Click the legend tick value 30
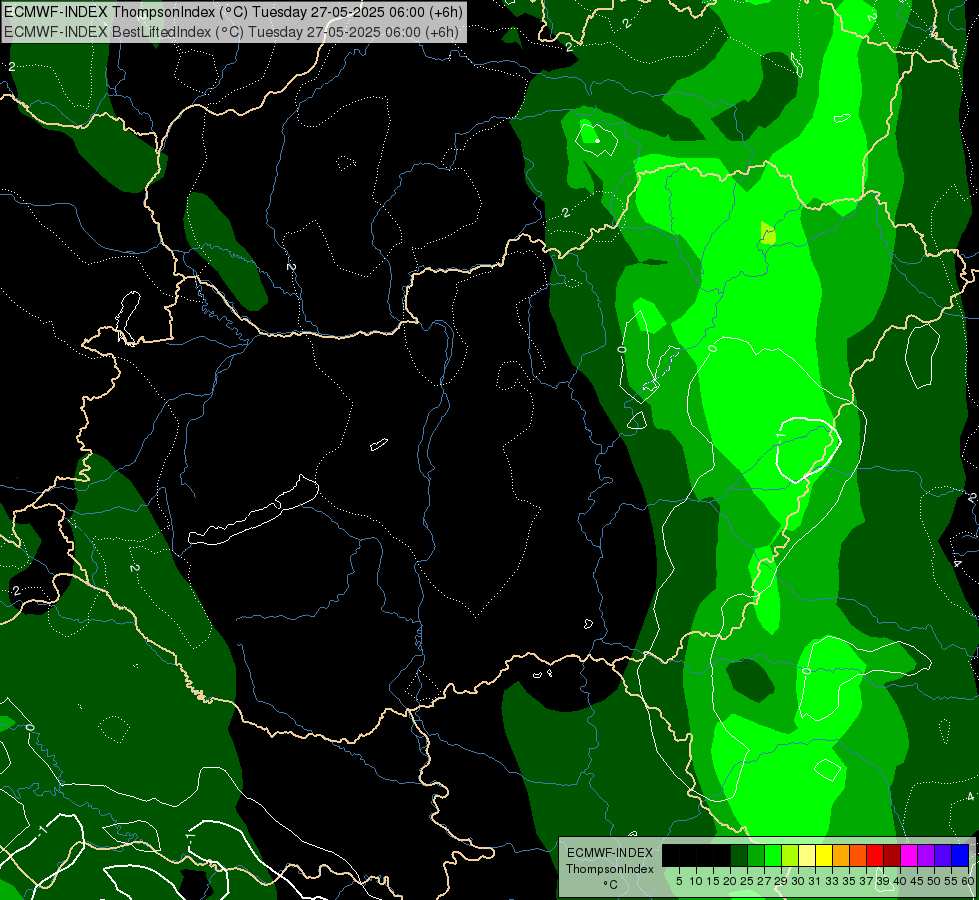979x900 pixels. [798, 881]
